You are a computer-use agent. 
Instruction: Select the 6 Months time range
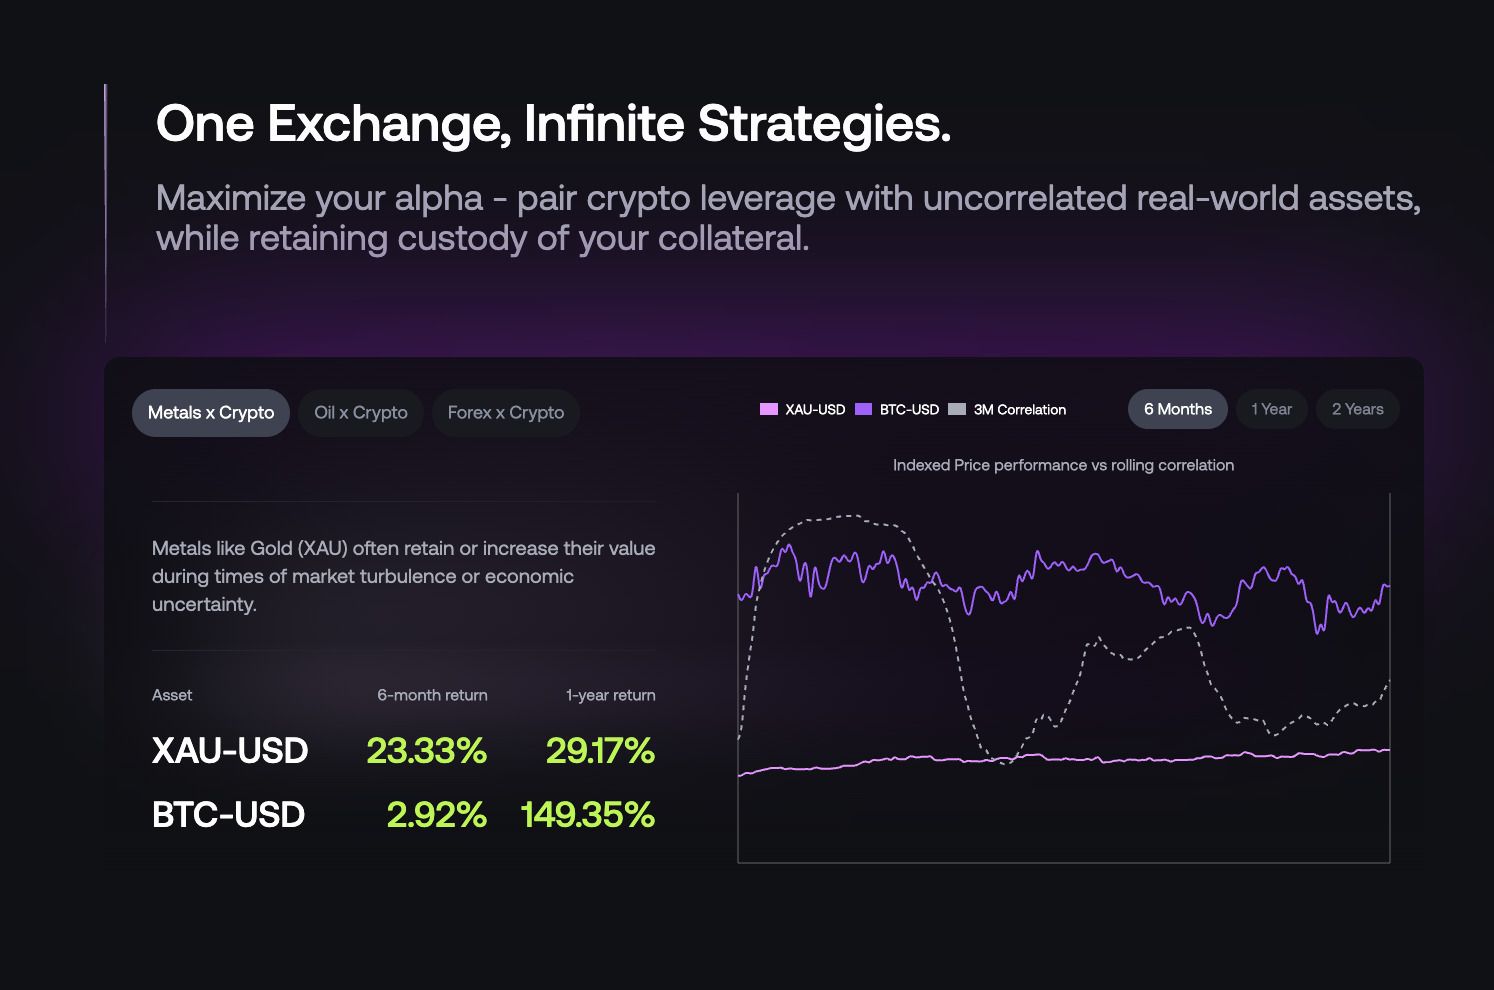tap(1177, 409)
